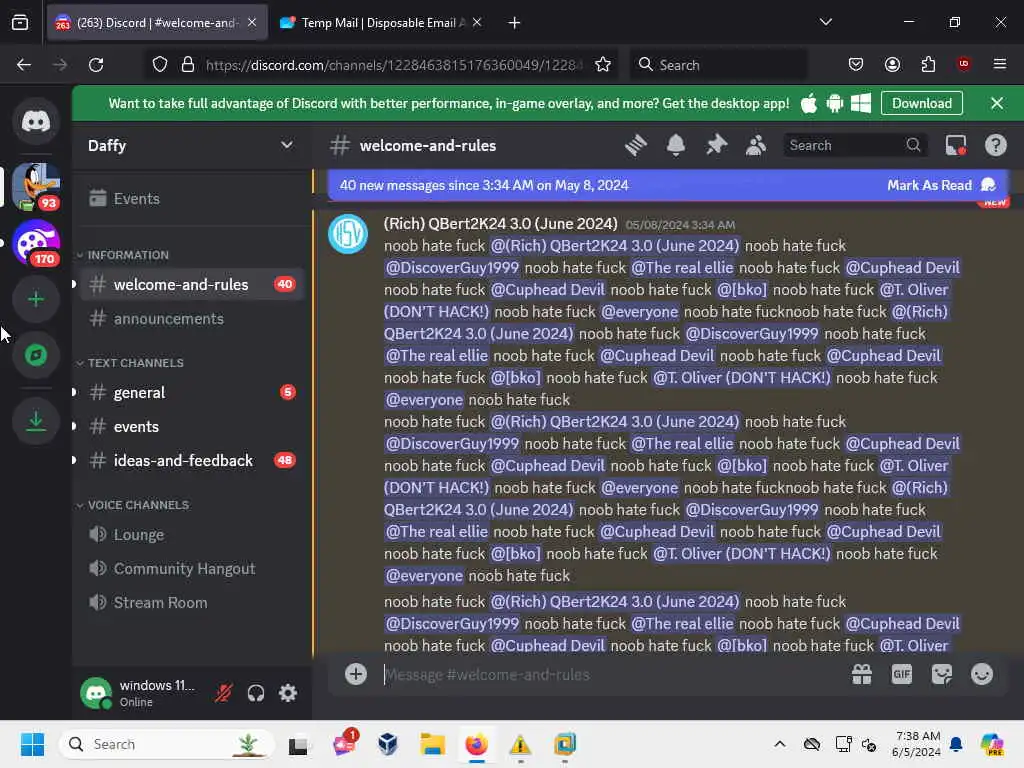Open the events text channel
The width and height of the screenshot is (1024, 768).
(192, 426)
